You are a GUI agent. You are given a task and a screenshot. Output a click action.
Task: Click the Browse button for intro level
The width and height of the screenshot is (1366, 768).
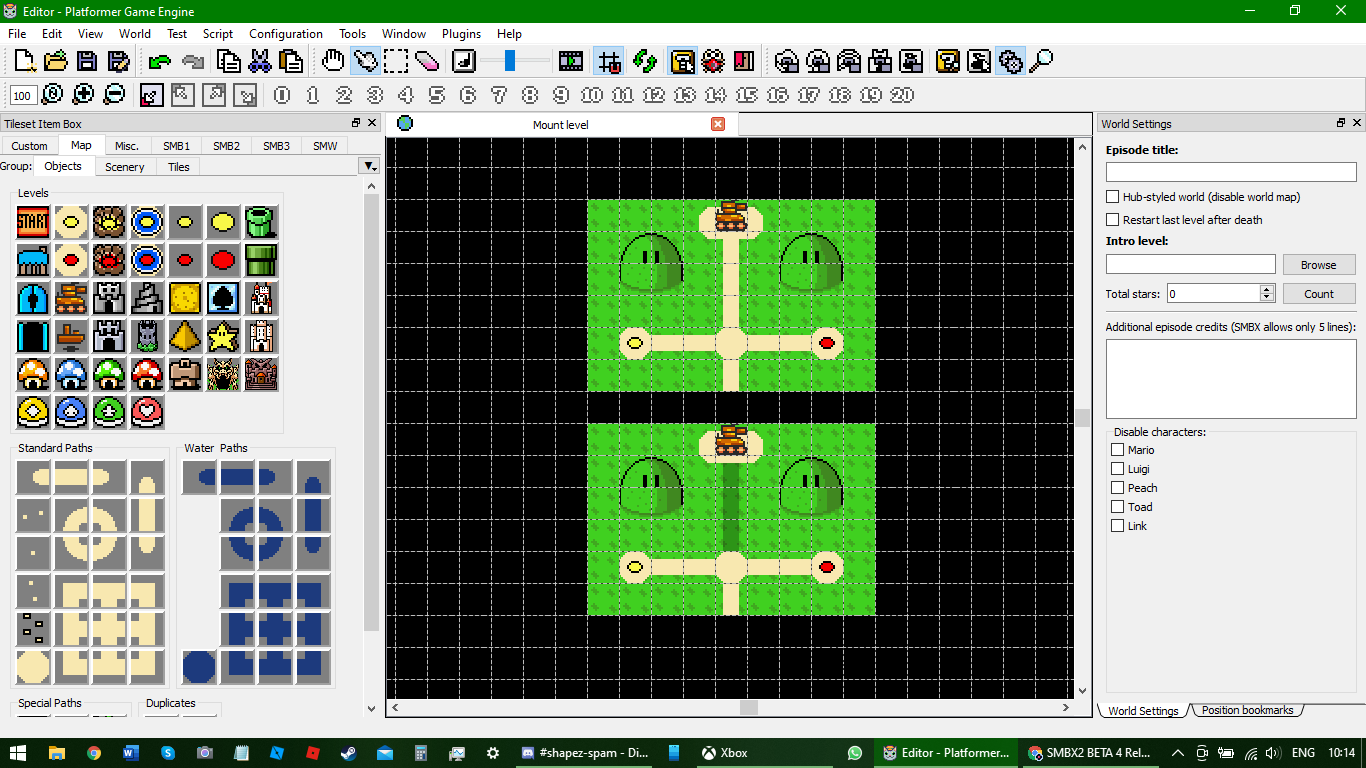(x=1318, y=265)
